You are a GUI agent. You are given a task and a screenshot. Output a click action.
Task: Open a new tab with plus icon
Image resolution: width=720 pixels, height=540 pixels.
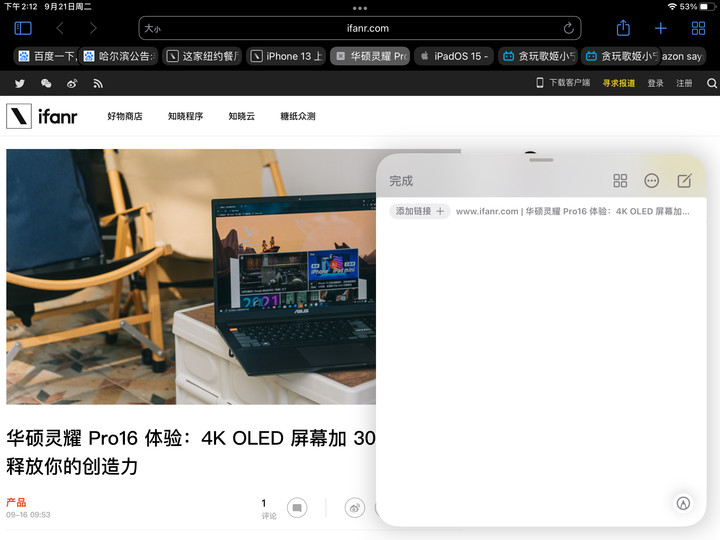click(x=660, y=28)
